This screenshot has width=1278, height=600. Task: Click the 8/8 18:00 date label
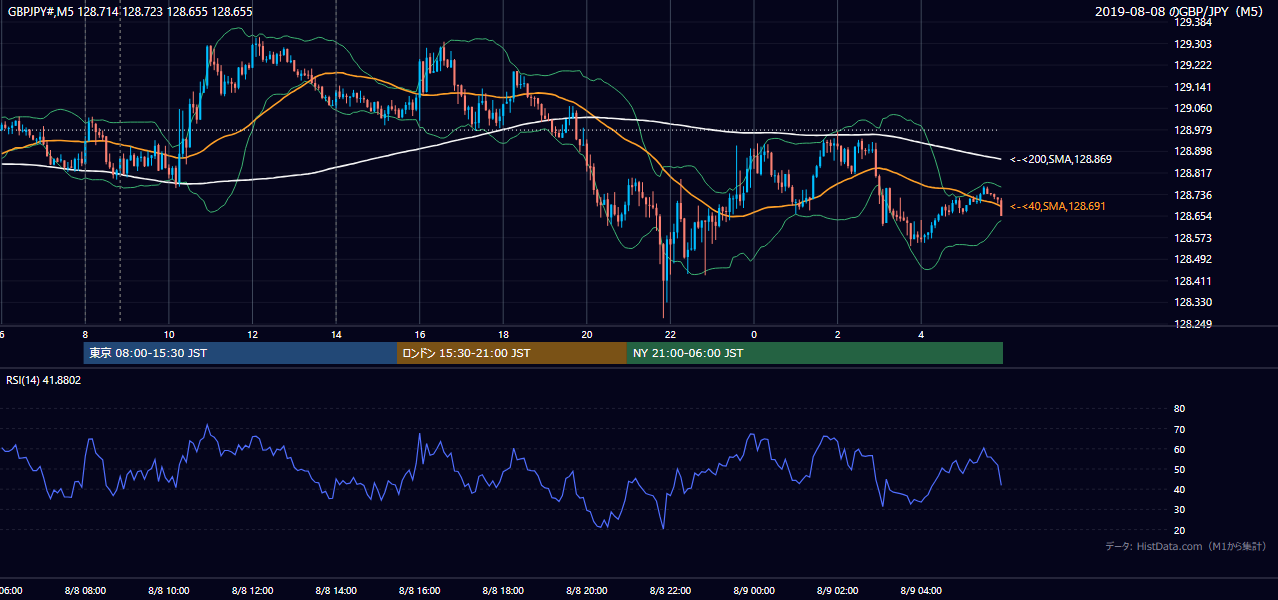click(504, 591)
